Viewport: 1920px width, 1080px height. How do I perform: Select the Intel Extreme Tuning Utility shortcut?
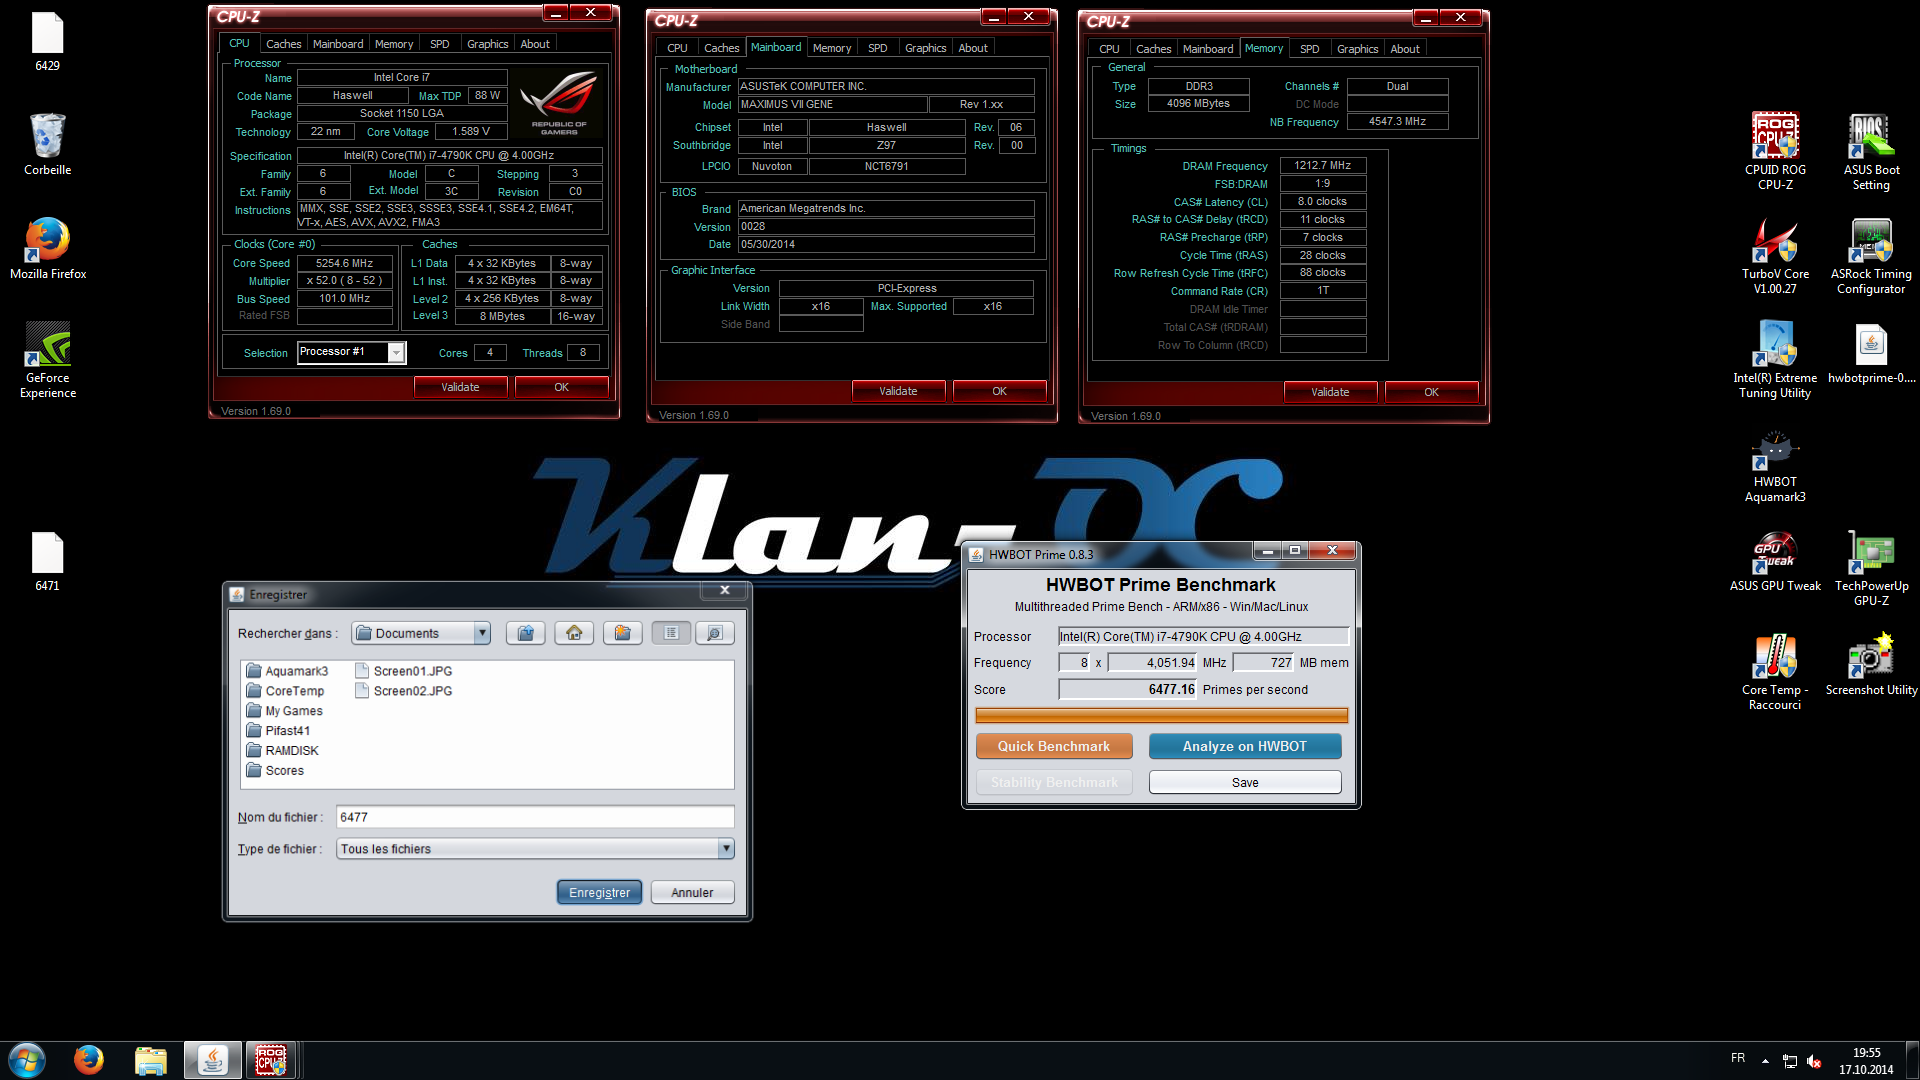coord(1775,359)
